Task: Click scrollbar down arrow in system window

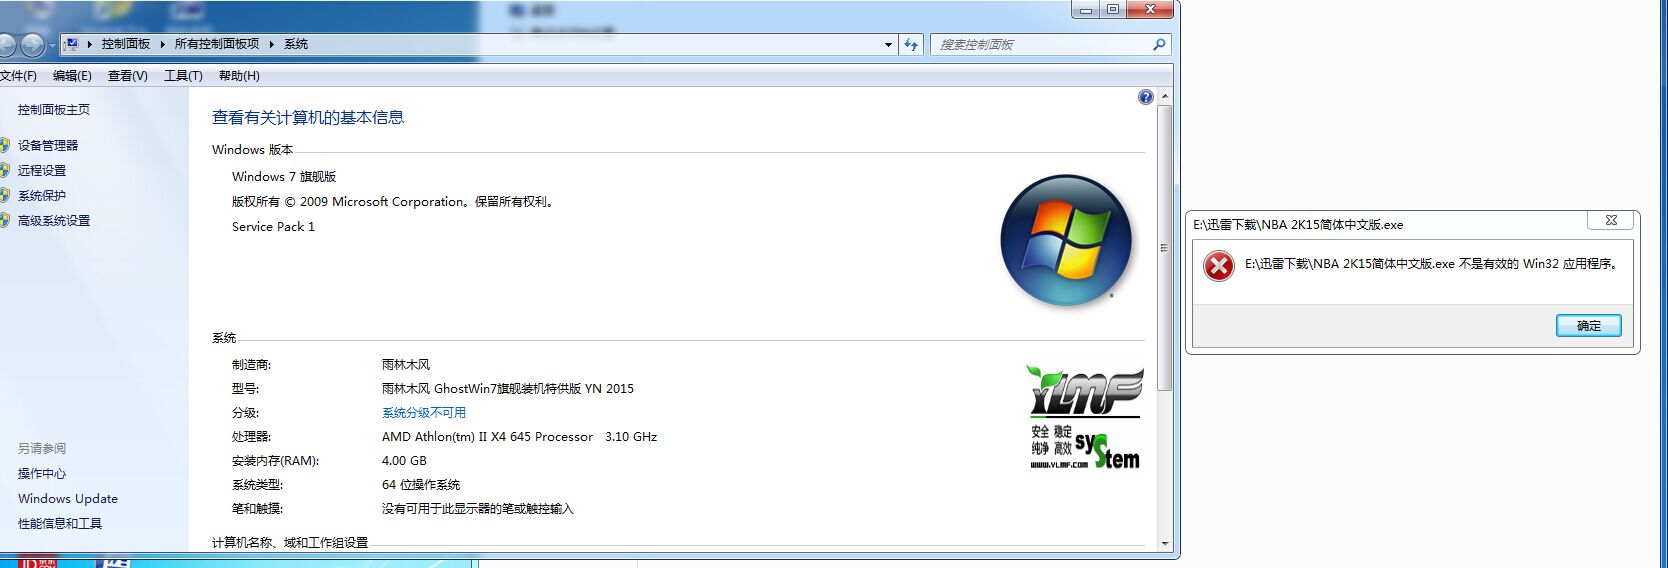Action: (1165, 543)
